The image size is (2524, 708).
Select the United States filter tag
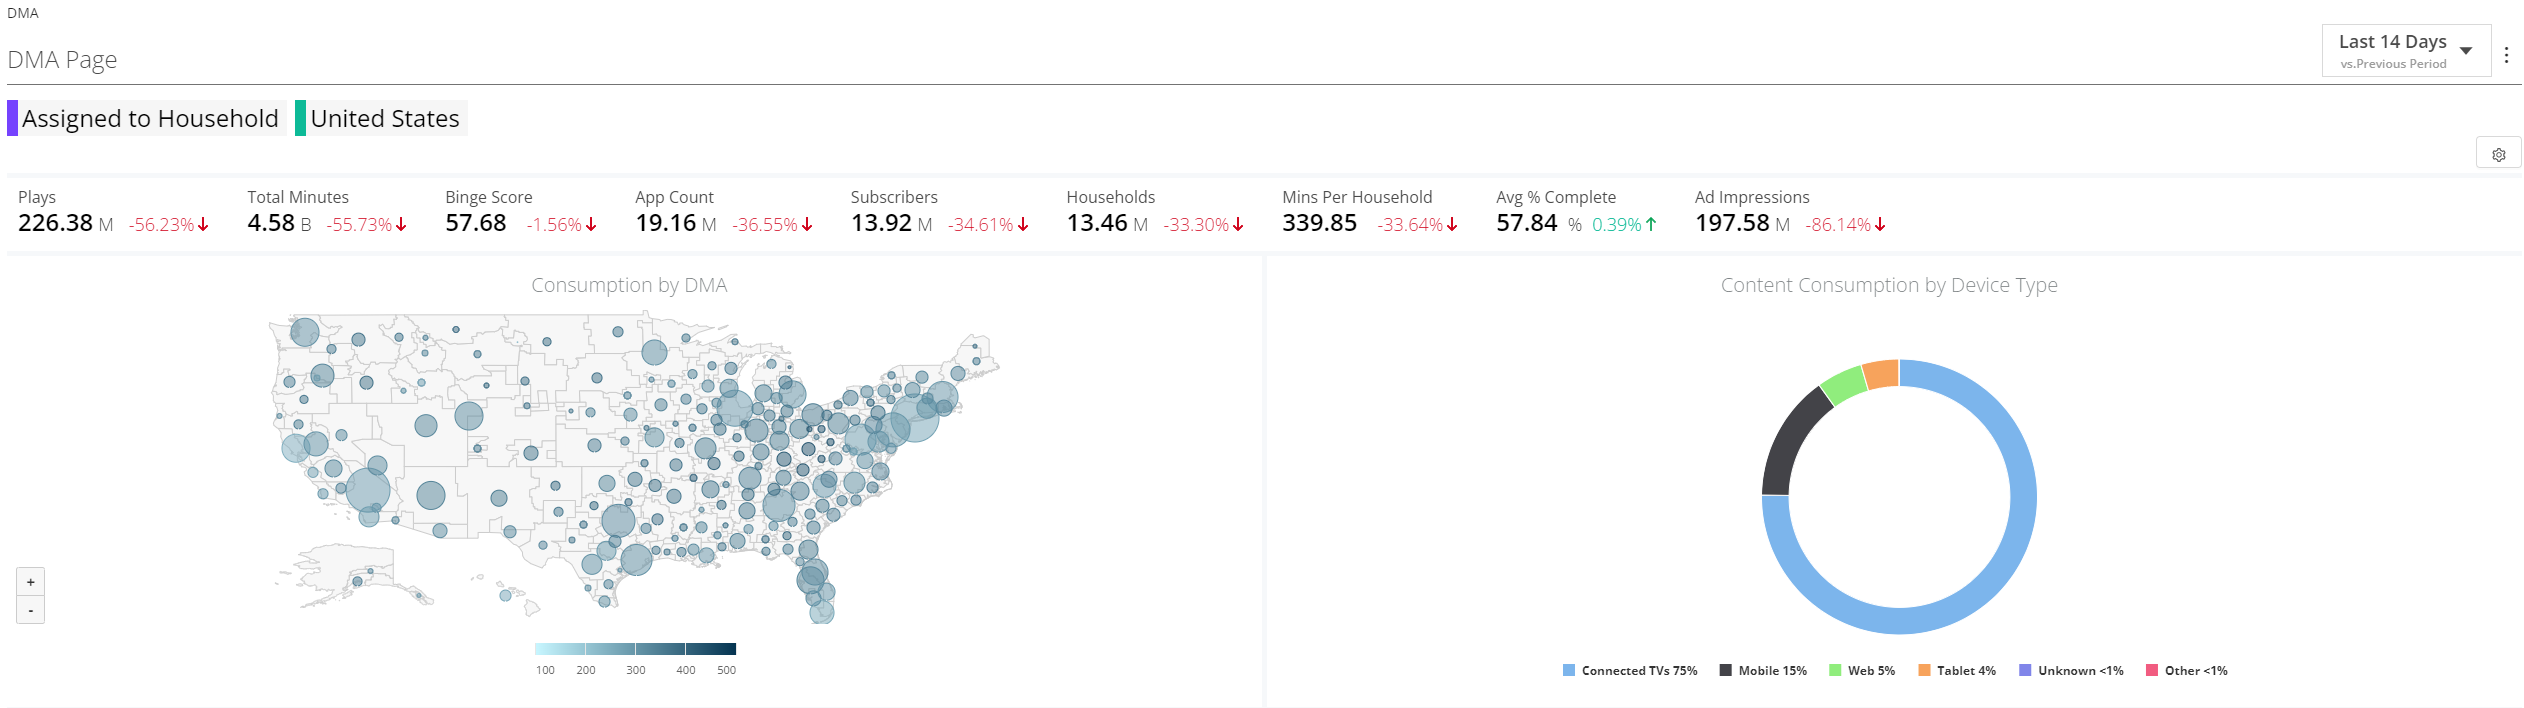point(381,118)
